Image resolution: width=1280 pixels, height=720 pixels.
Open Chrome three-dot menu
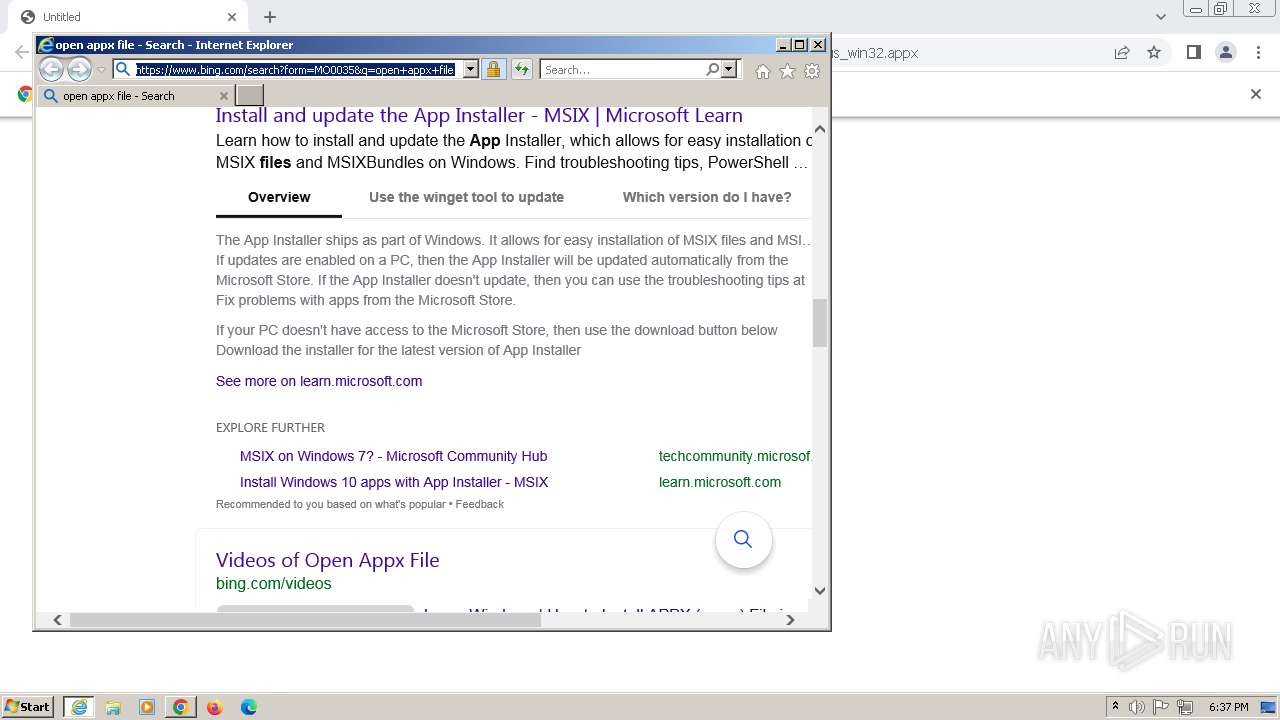(1258, 53)
